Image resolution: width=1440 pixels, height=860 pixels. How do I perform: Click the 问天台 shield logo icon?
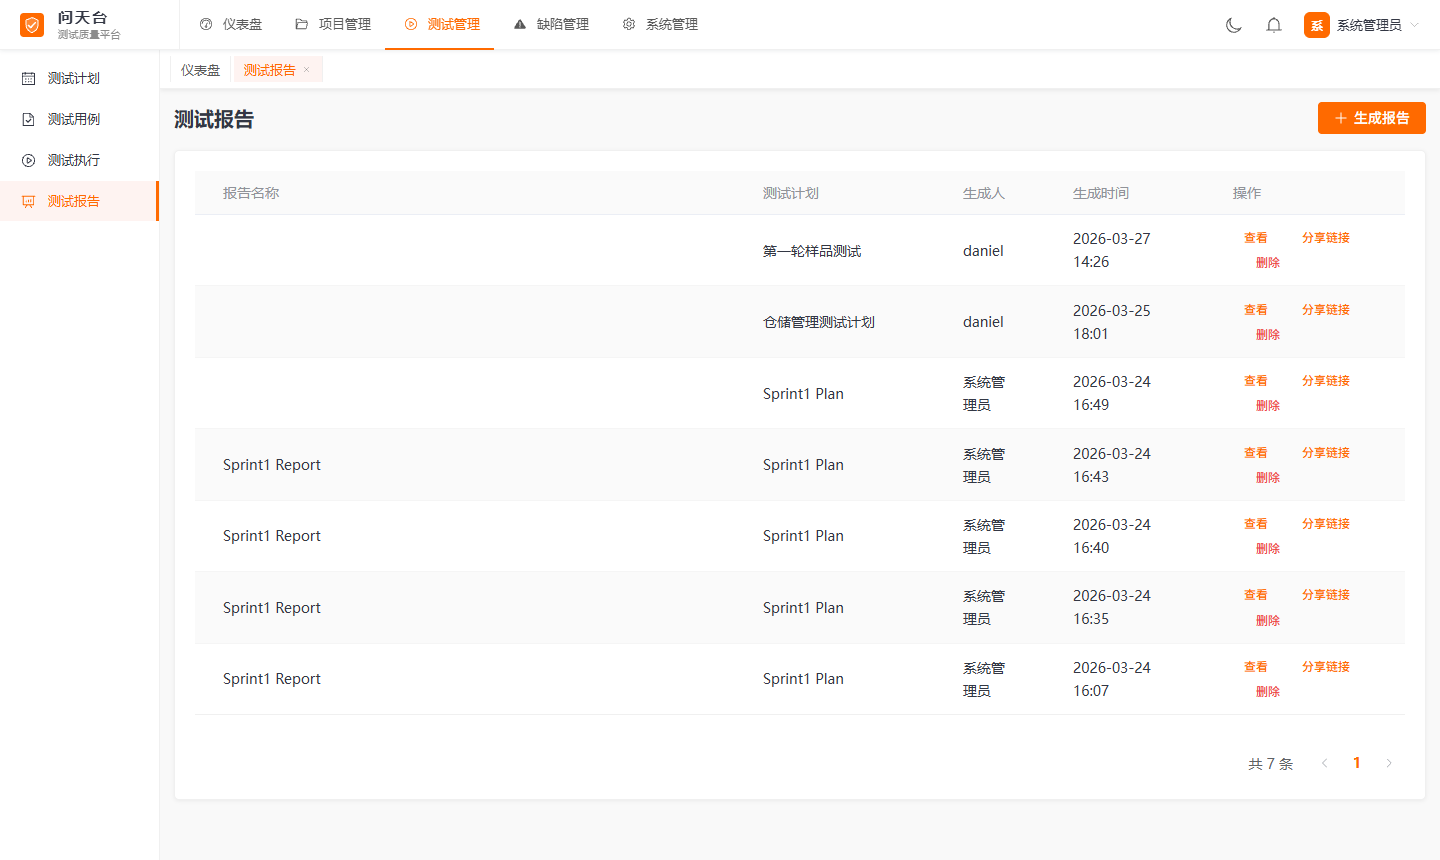[32, 25]
